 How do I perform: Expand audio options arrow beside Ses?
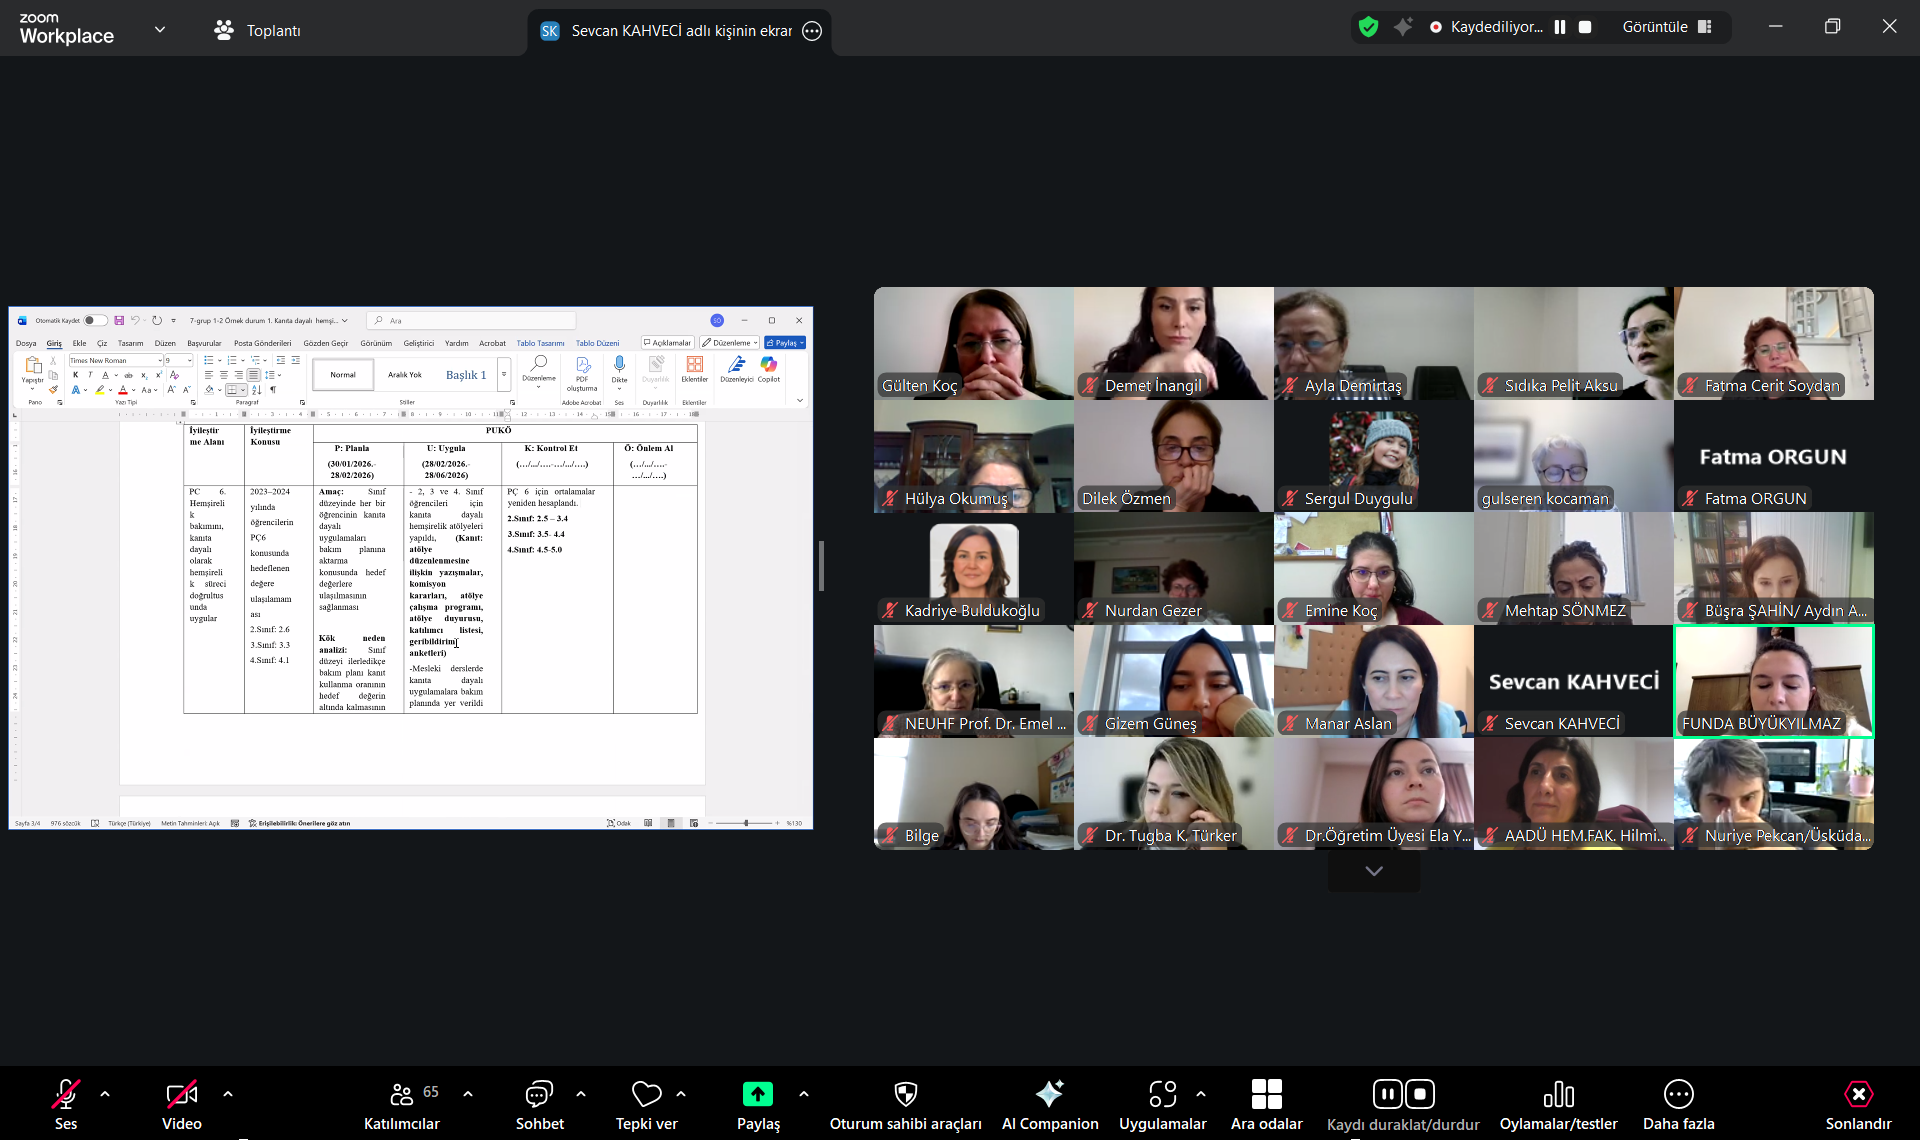(105, 1094)
